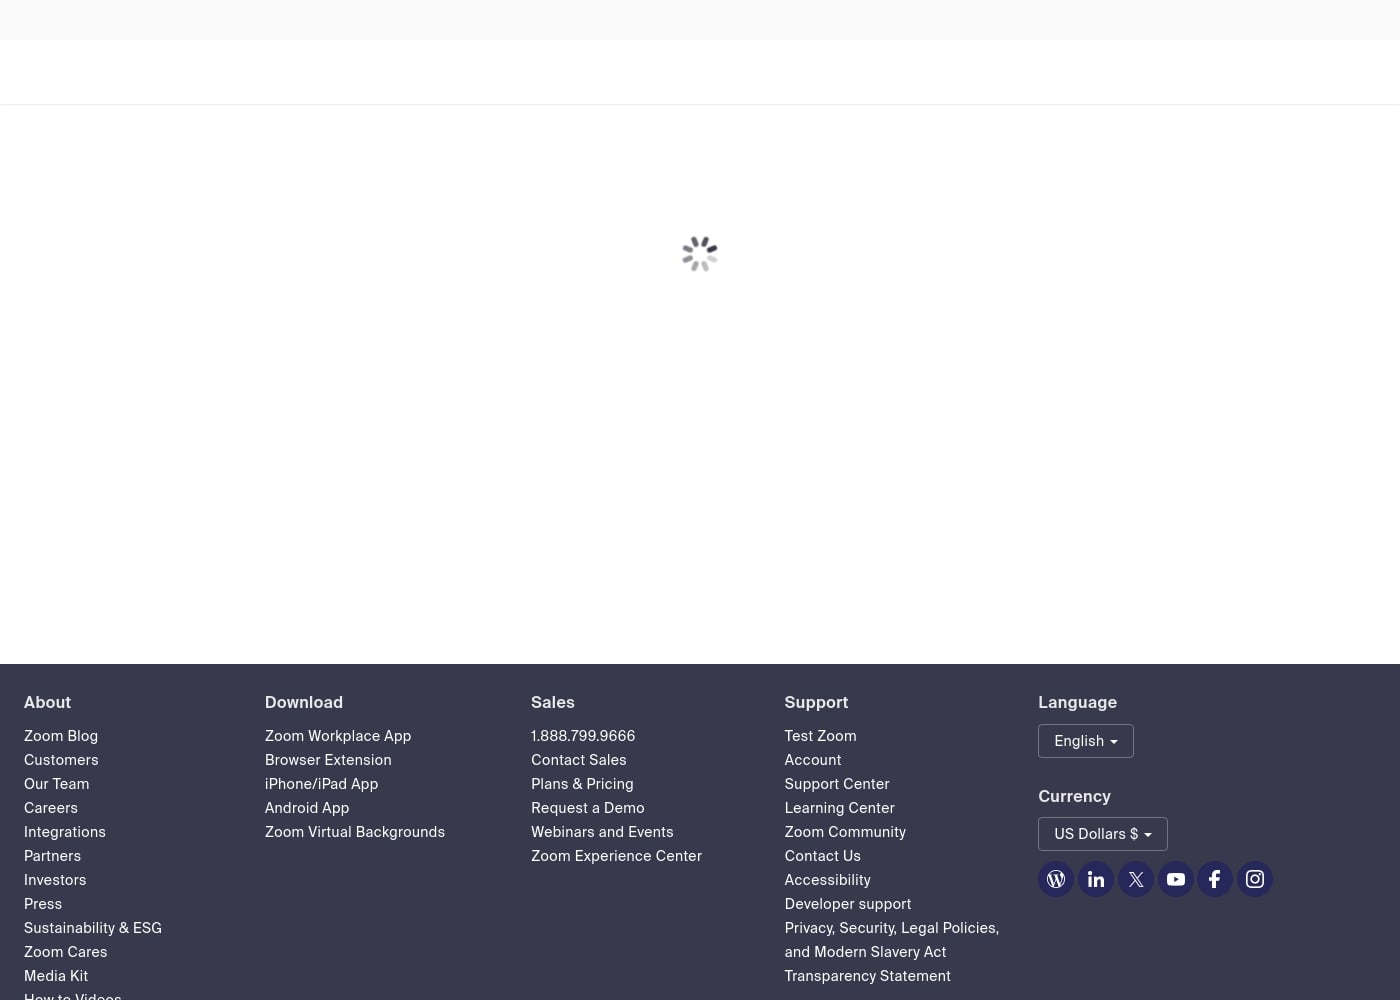The image size is (1400, 1000).
Task: Open Zoom Virtual Backgrounds link
Action: (355, 832)
